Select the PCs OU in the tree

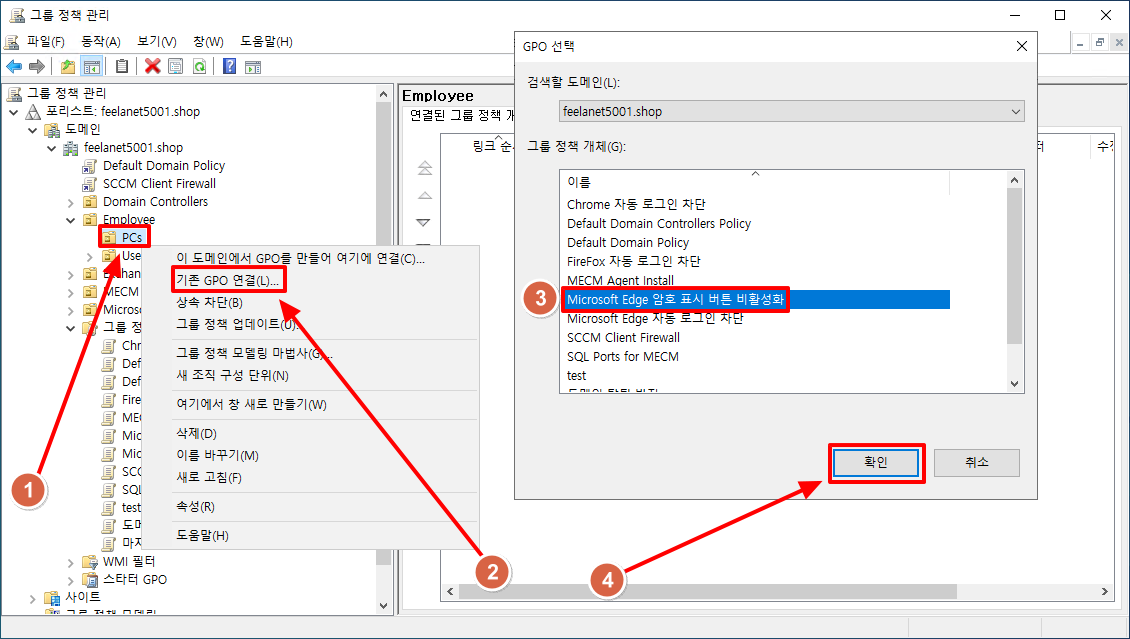132,238
